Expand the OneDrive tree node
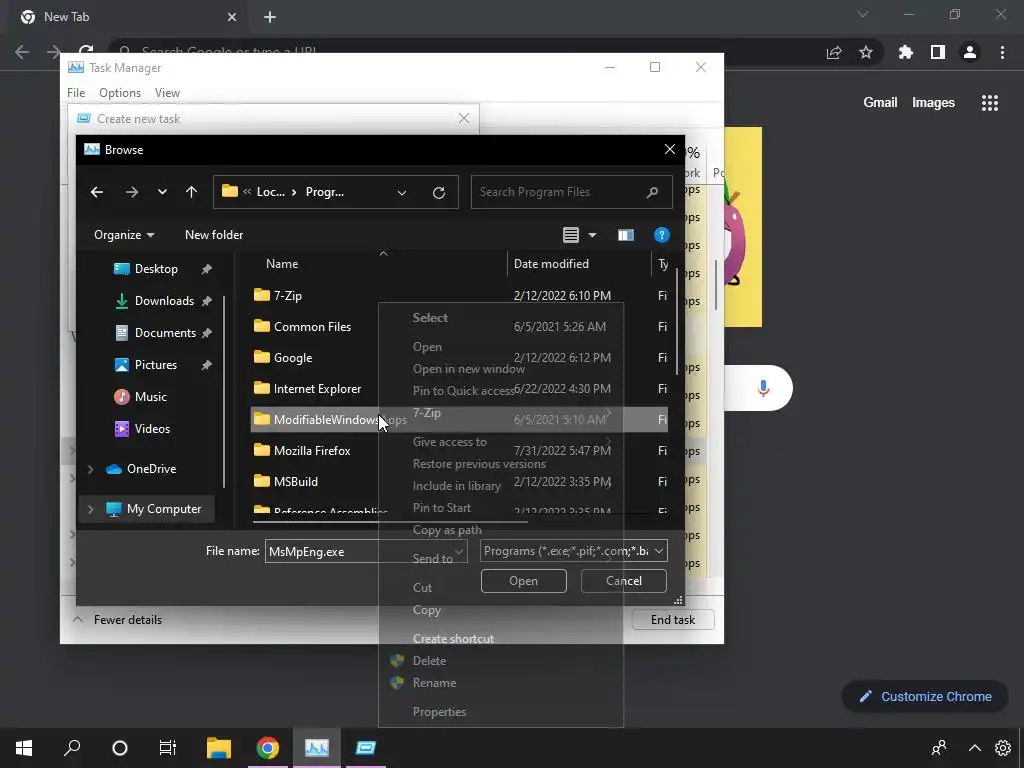 91,469
